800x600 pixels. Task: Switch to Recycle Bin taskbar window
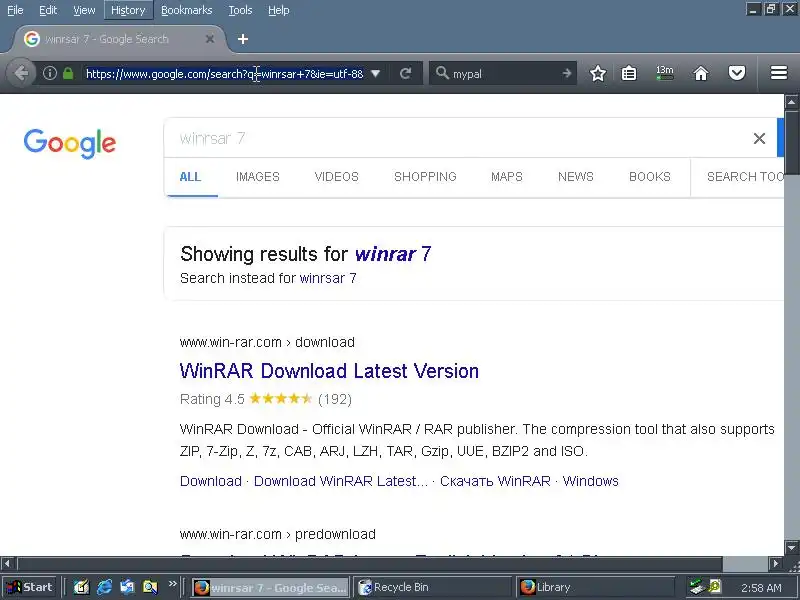tap(432, 587)
